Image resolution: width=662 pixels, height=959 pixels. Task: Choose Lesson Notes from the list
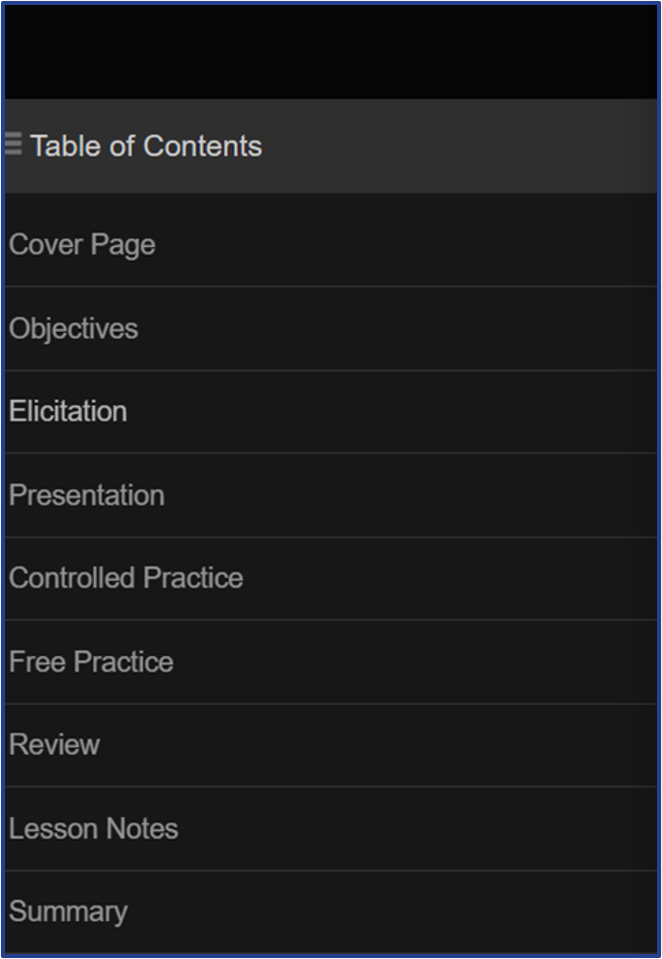[x=93, y=829]
